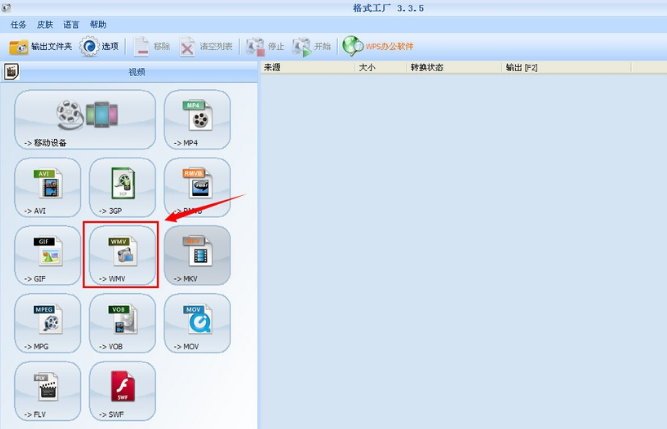Open the 帮助 (Help) menu

98,25
